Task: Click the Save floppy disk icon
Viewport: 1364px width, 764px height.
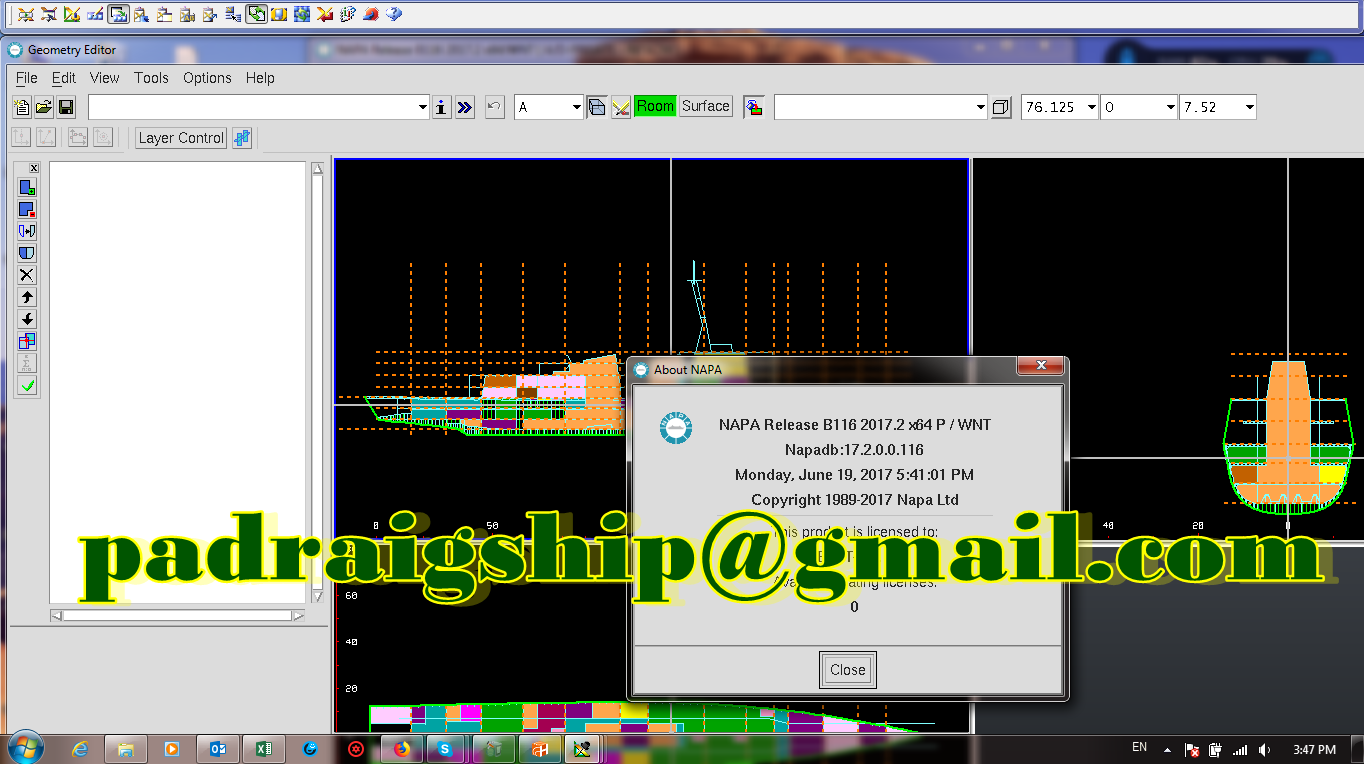Action: (x=66, y=107)
